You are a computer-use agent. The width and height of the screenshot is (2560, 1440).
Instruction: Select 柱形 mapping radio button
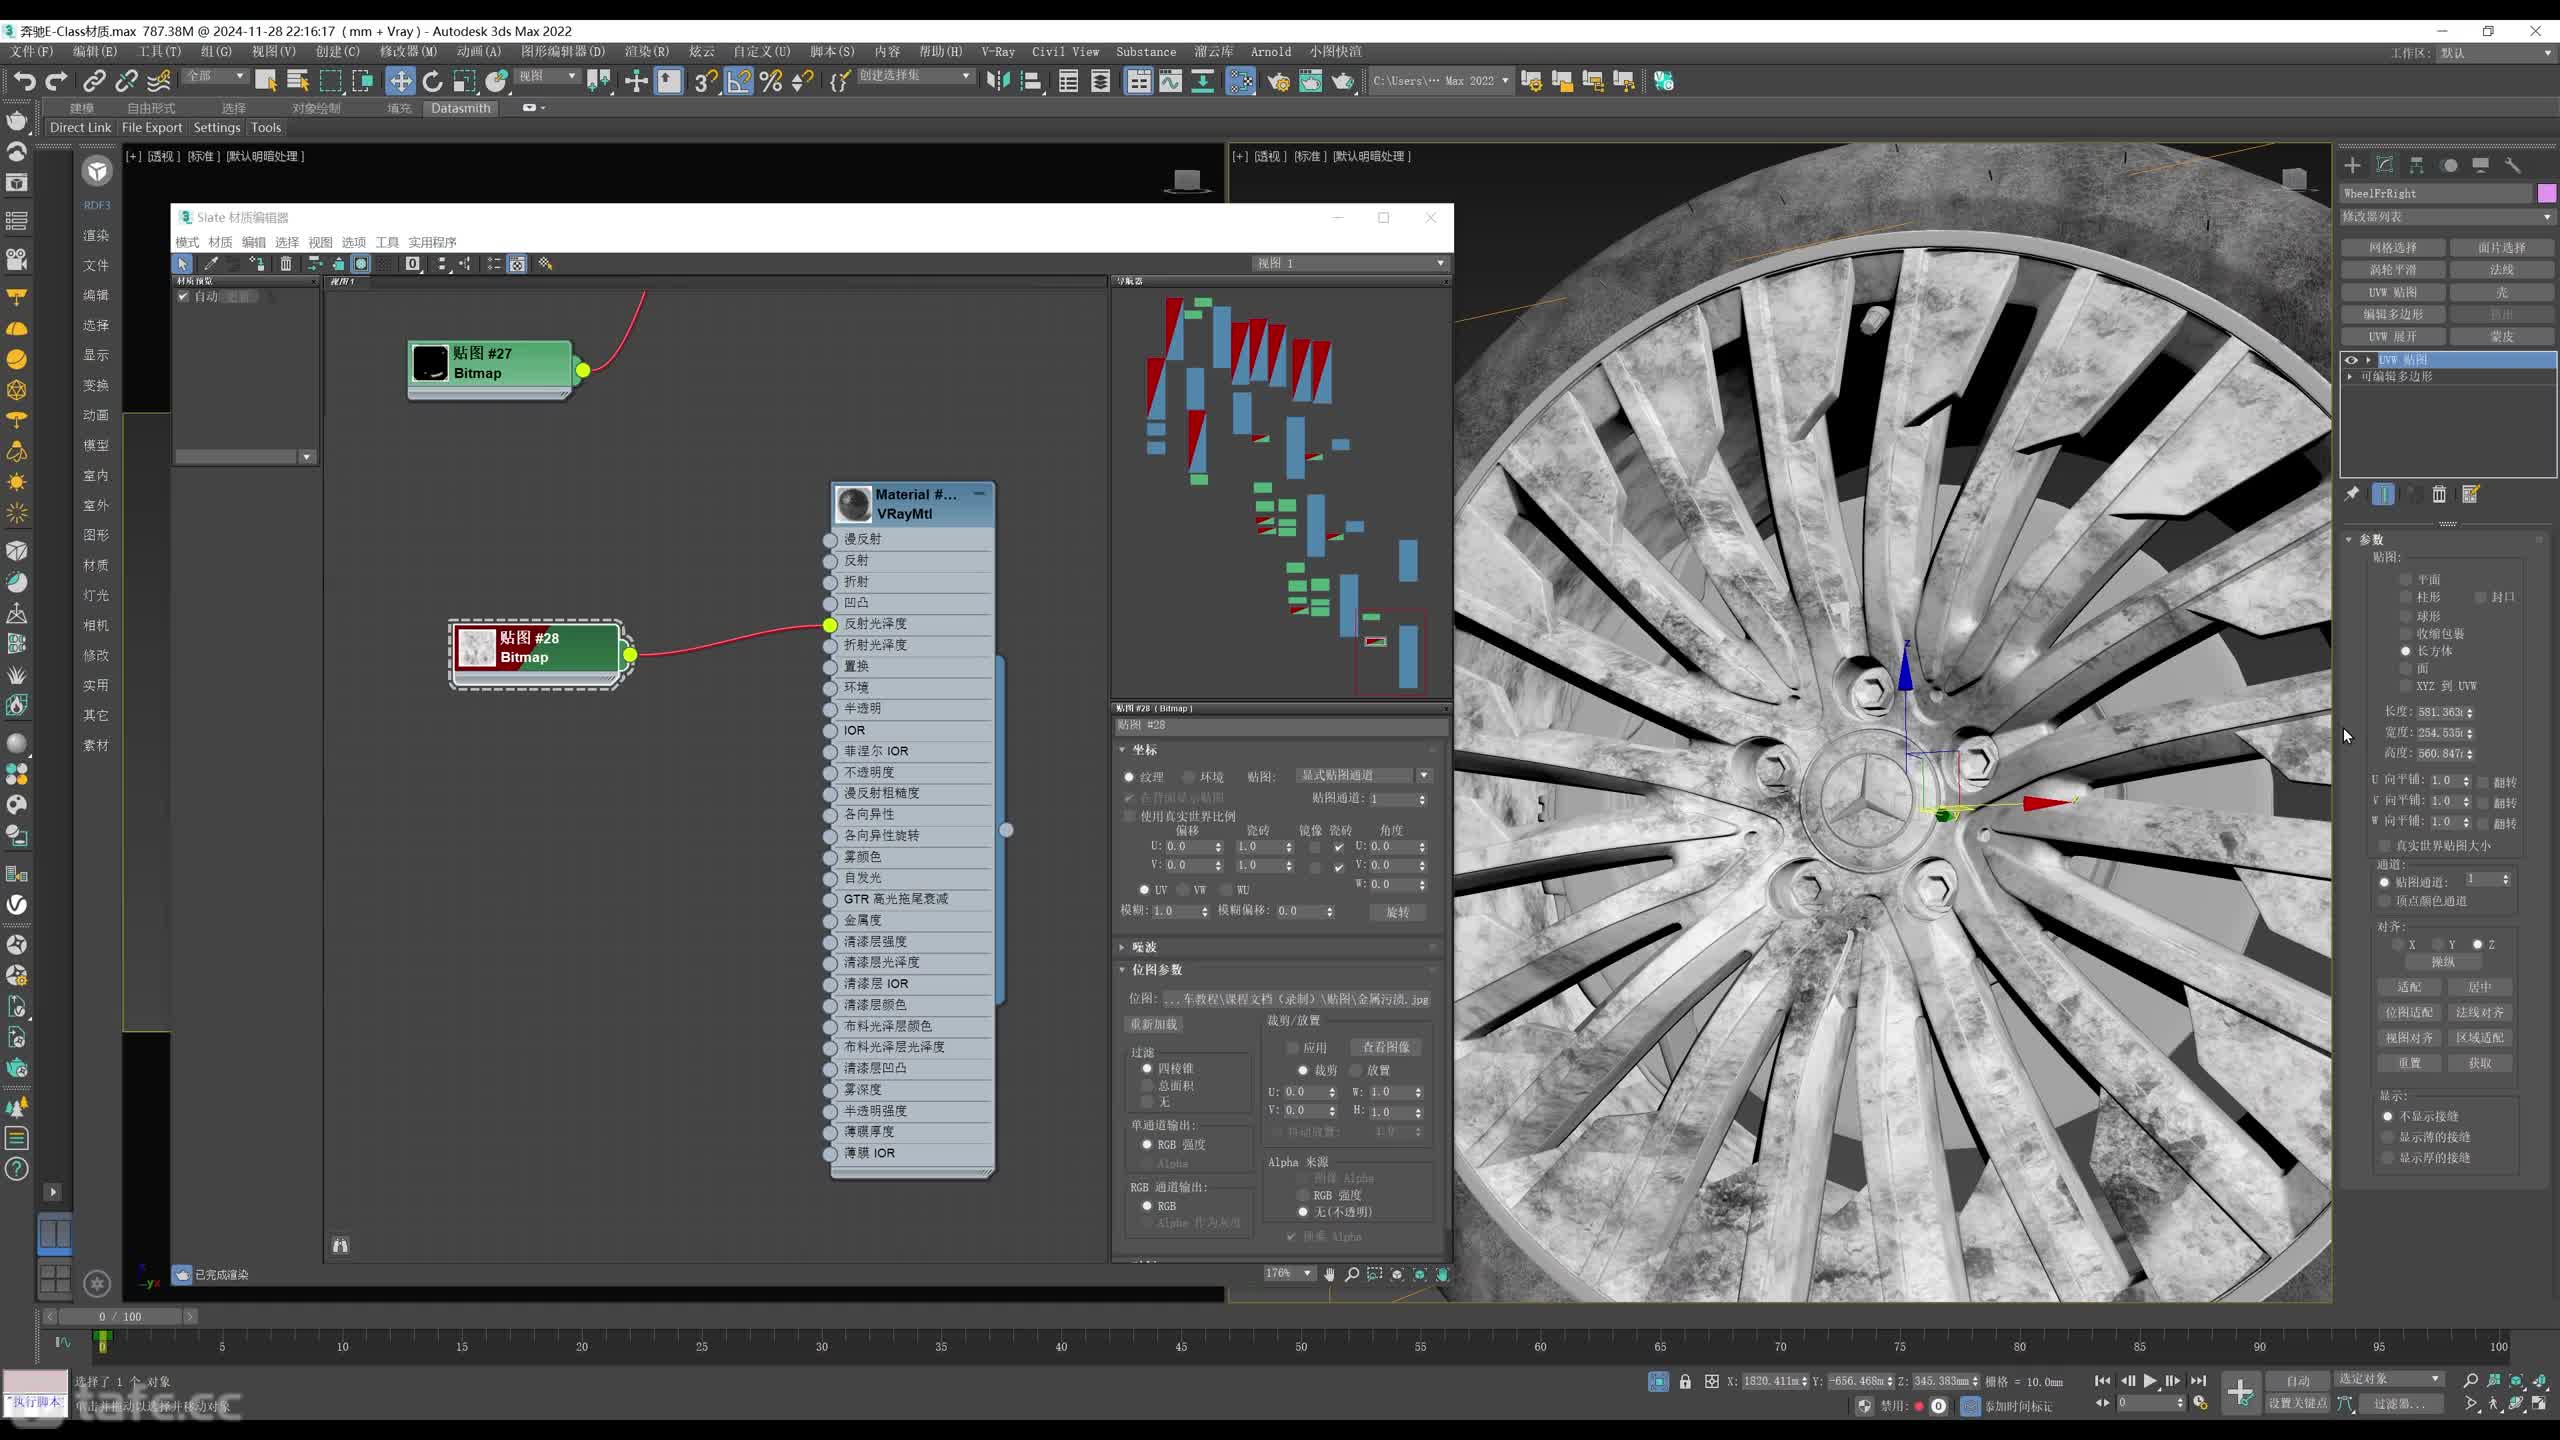2406,597
